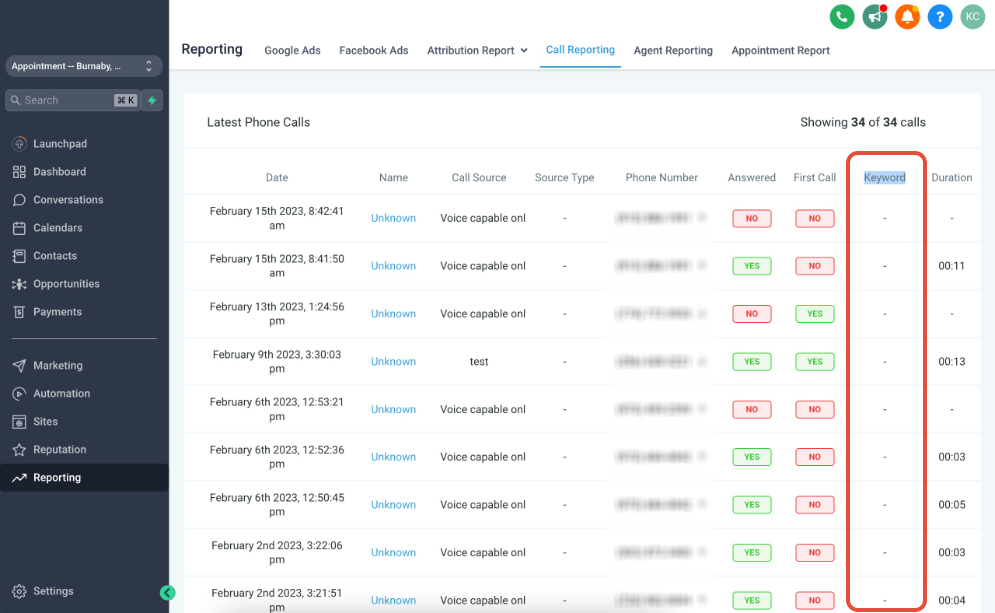This screenshot has height=613, width=995.
Task: Open the KC user avatar menu
Action: 972,16
